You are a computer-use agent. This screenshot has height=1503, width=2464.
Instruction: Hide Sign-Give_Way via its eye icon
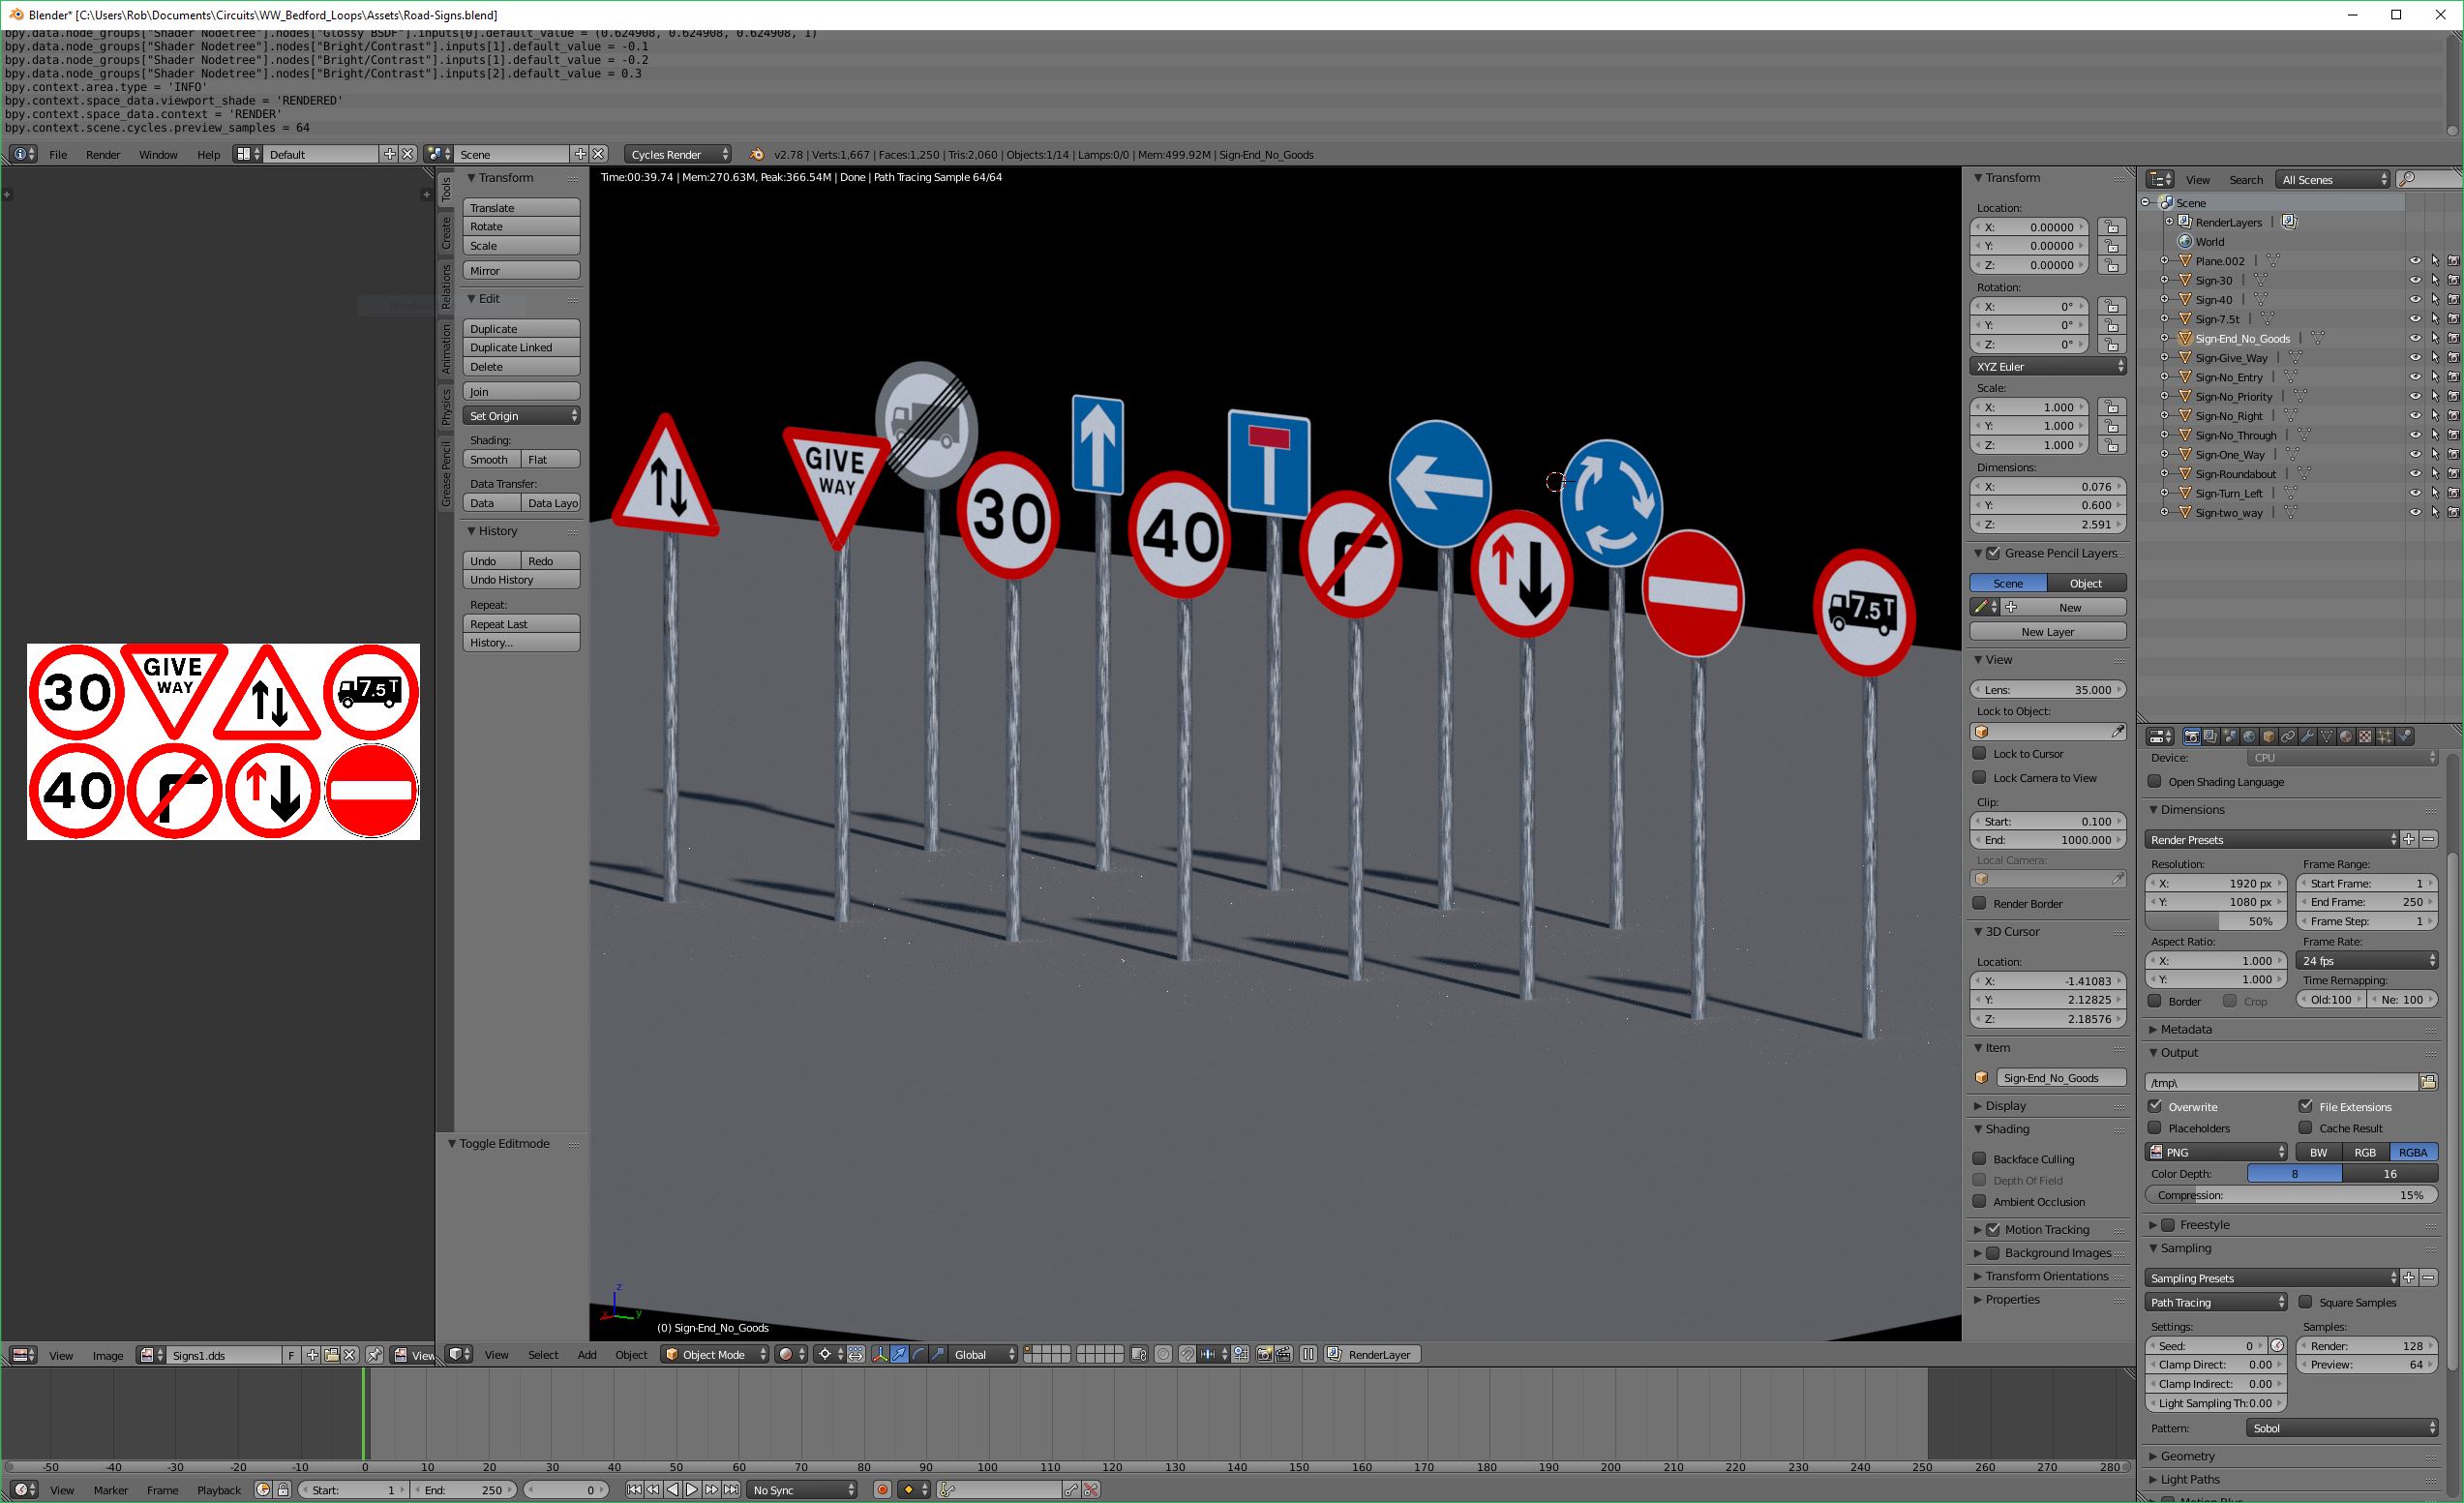click(x=2415, y=358)
